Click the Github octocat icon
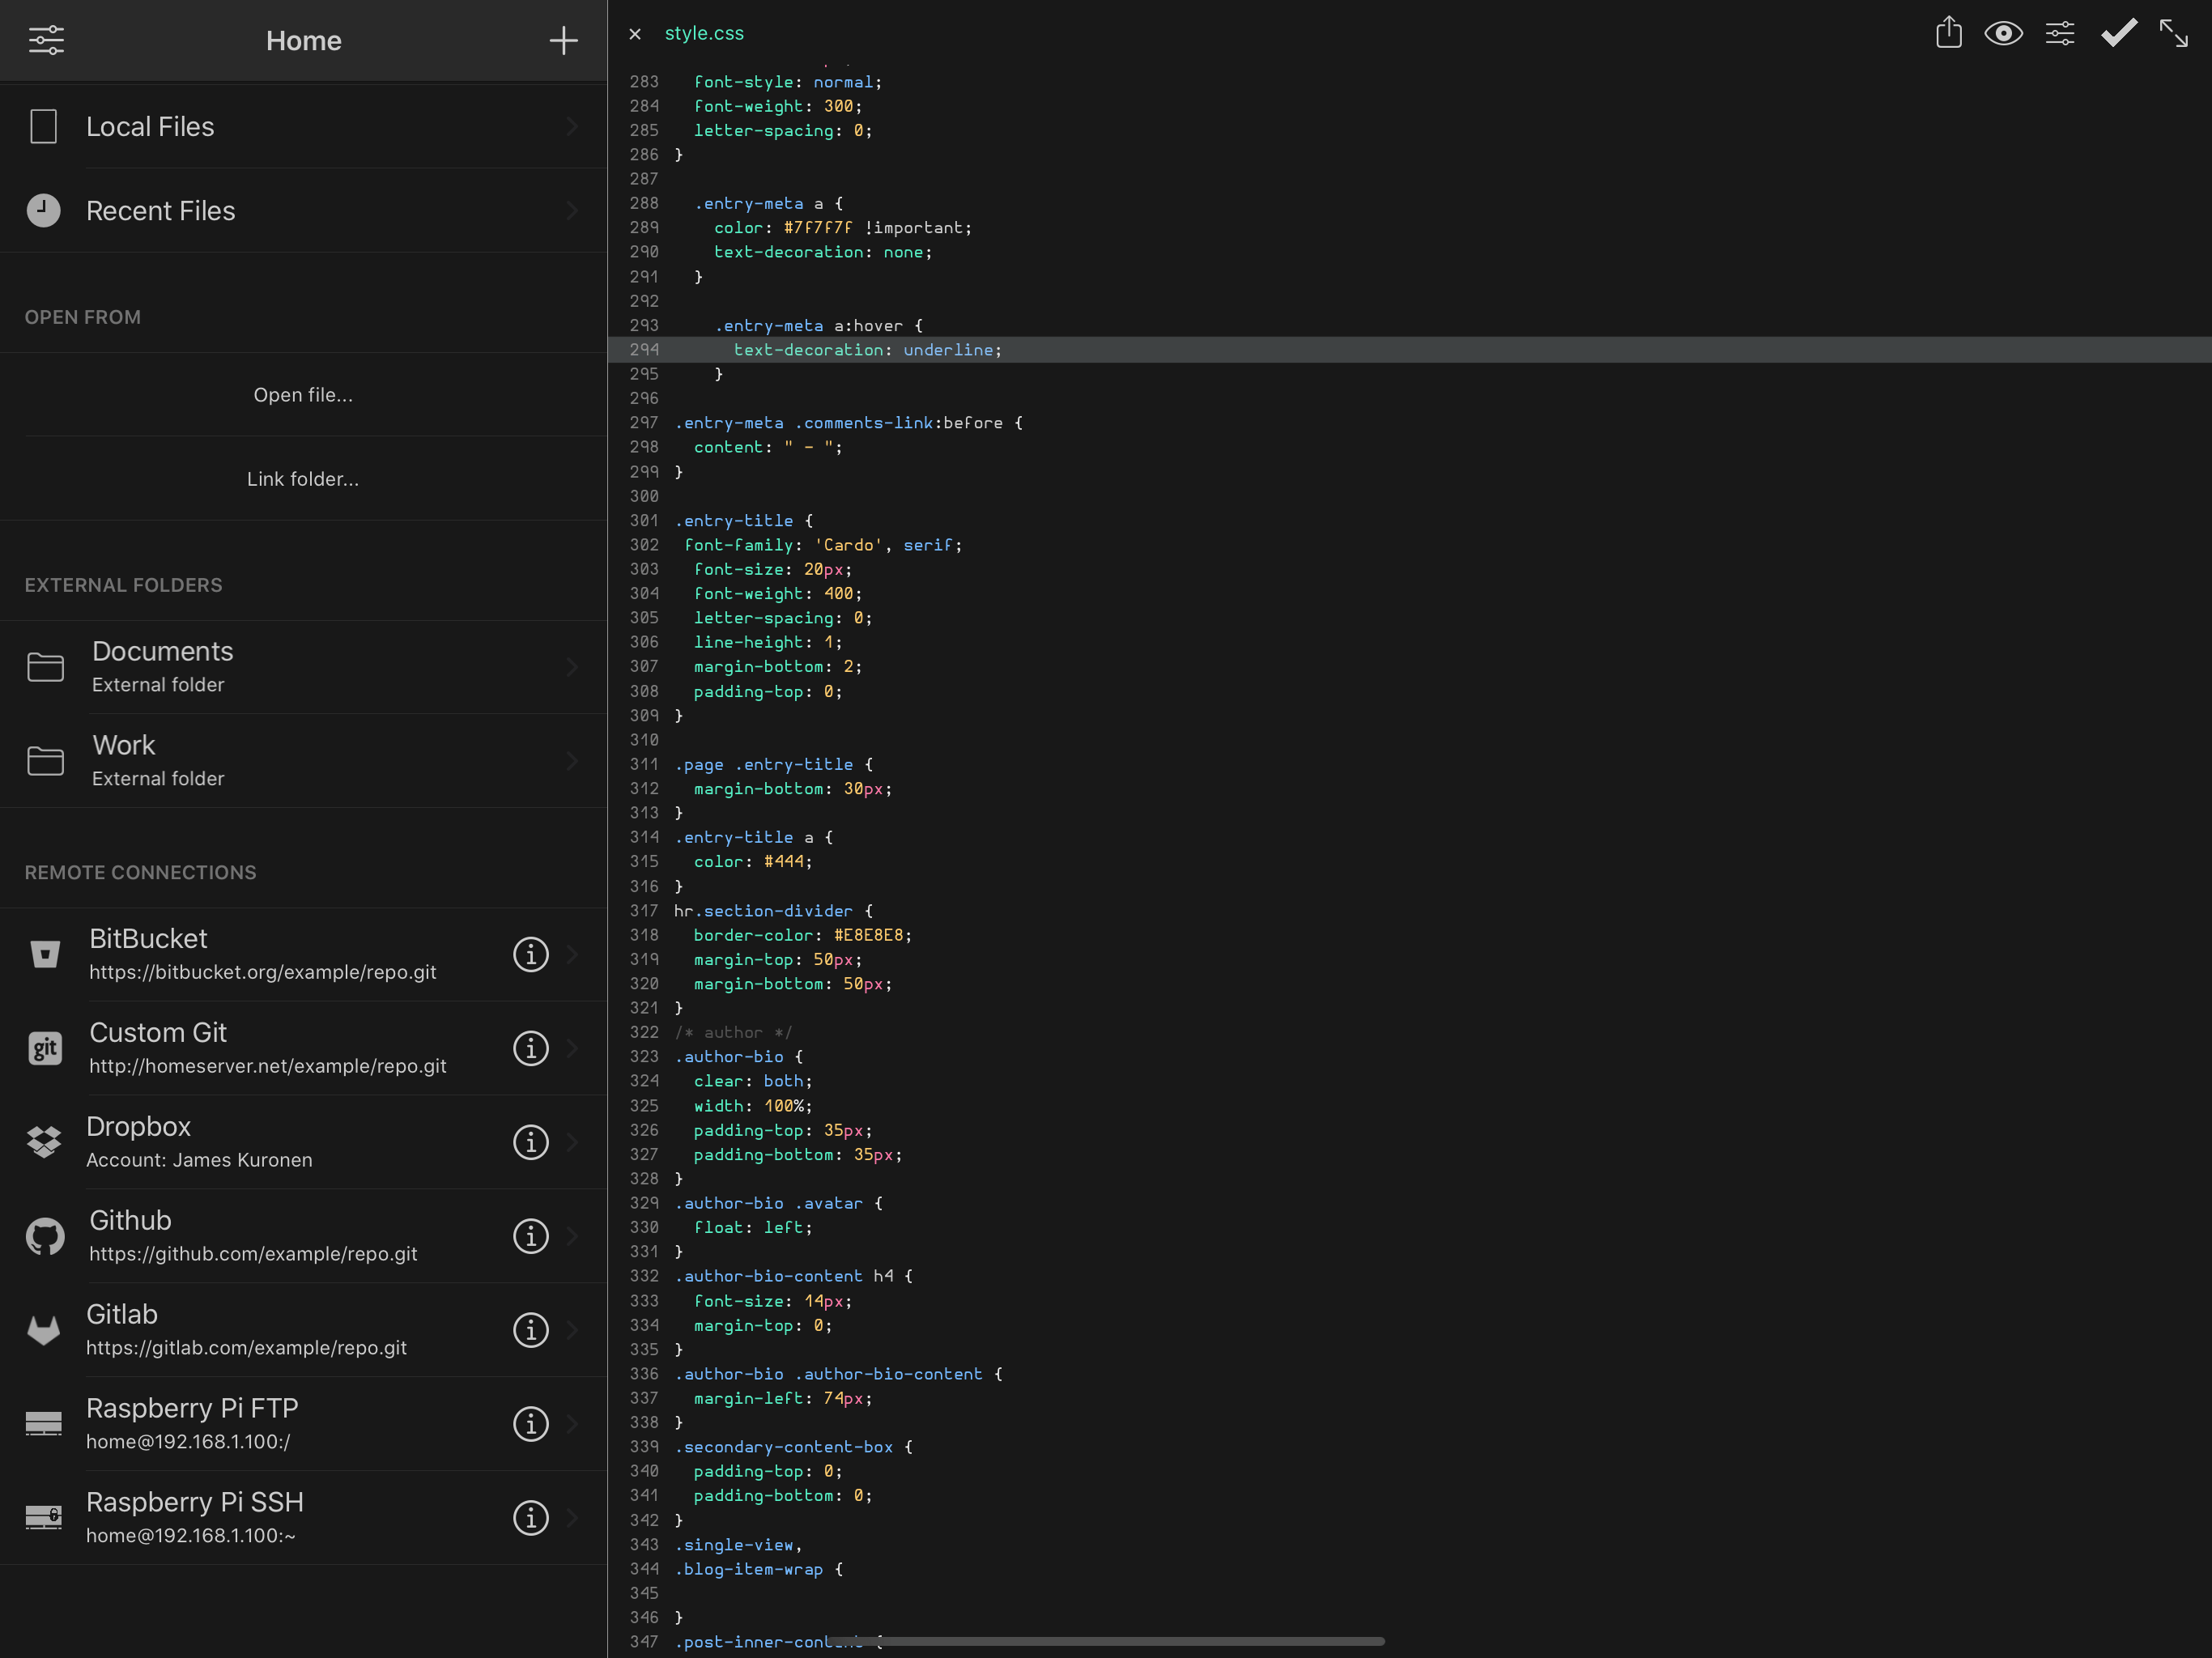 (44, 1236)
